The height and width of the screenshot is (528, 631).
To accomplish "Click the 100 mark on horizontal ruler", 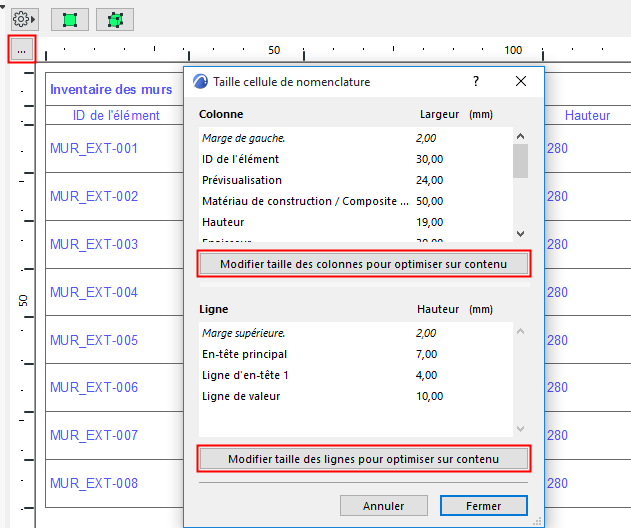I will (x=513, y=50).
